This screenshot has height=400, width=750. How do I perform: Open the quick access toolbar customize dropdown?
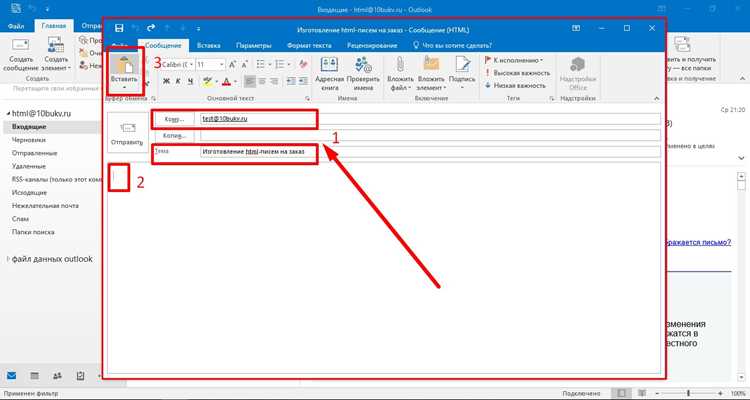click(x=199, y=29)
